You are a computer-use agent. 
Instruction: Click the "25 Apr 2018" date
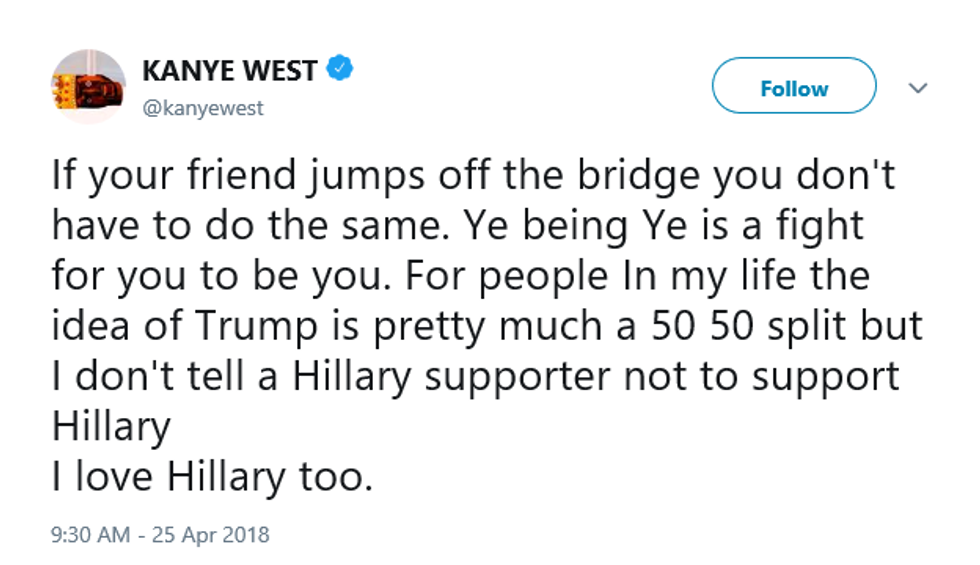[x=210, y=534]
